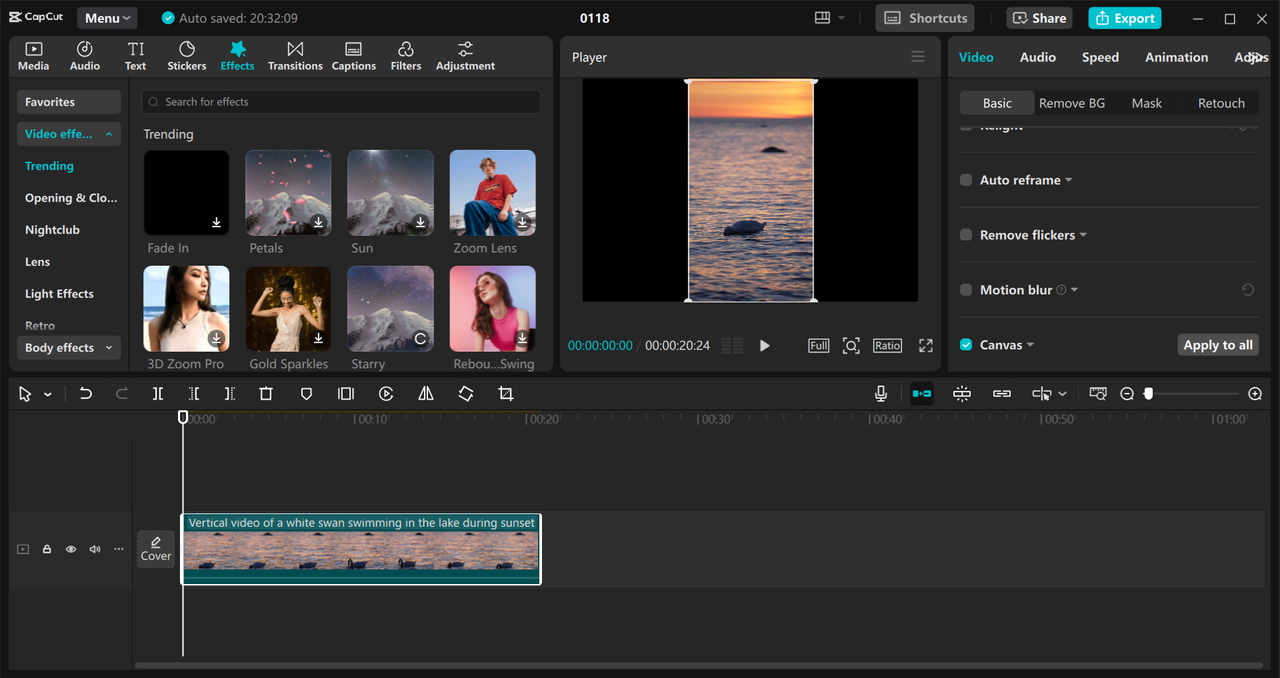
Task: Enable the Auto reframe checkbox
Action: (x=966, y=180)
